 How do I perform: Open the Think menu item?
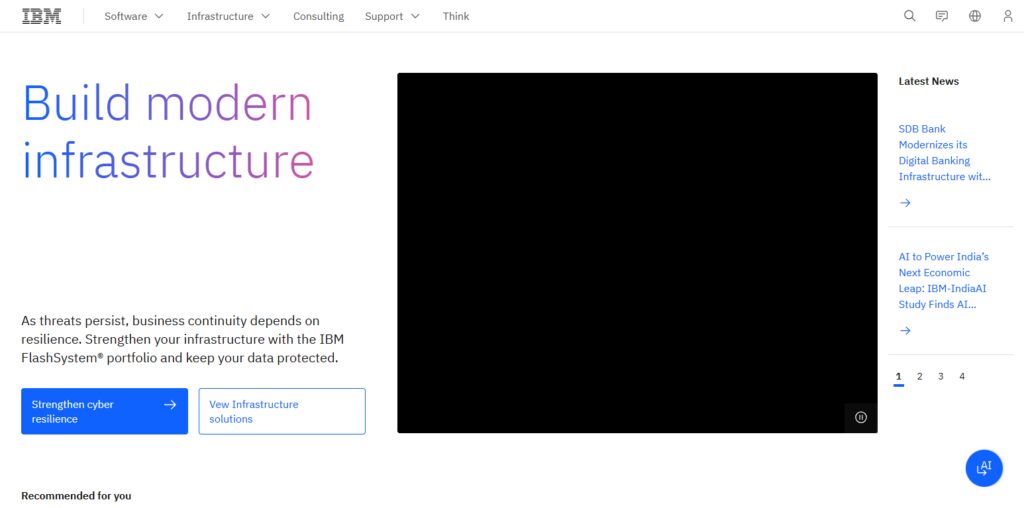coord(456,16)
